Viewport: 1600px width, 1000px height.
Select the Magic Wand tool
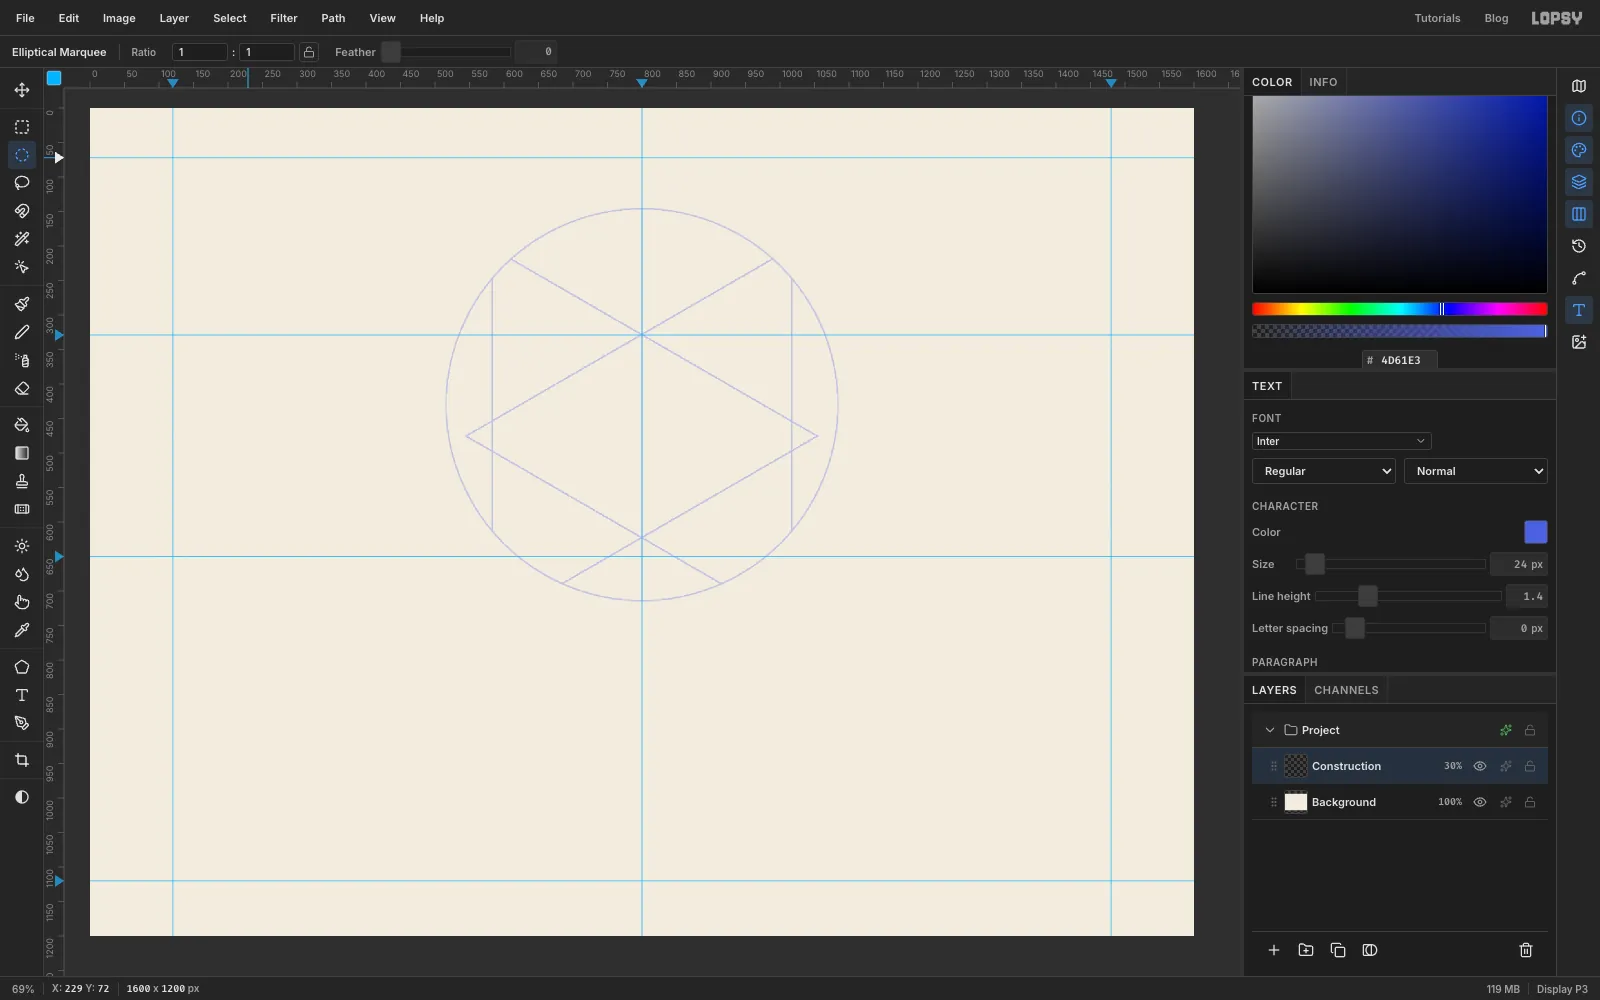tap(22, 239)
